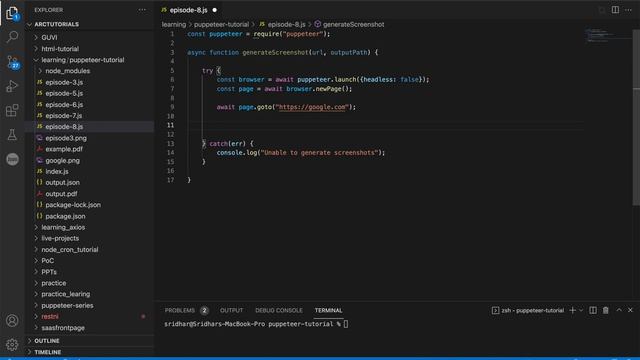Click the editor minimap preview

(607, 35)
